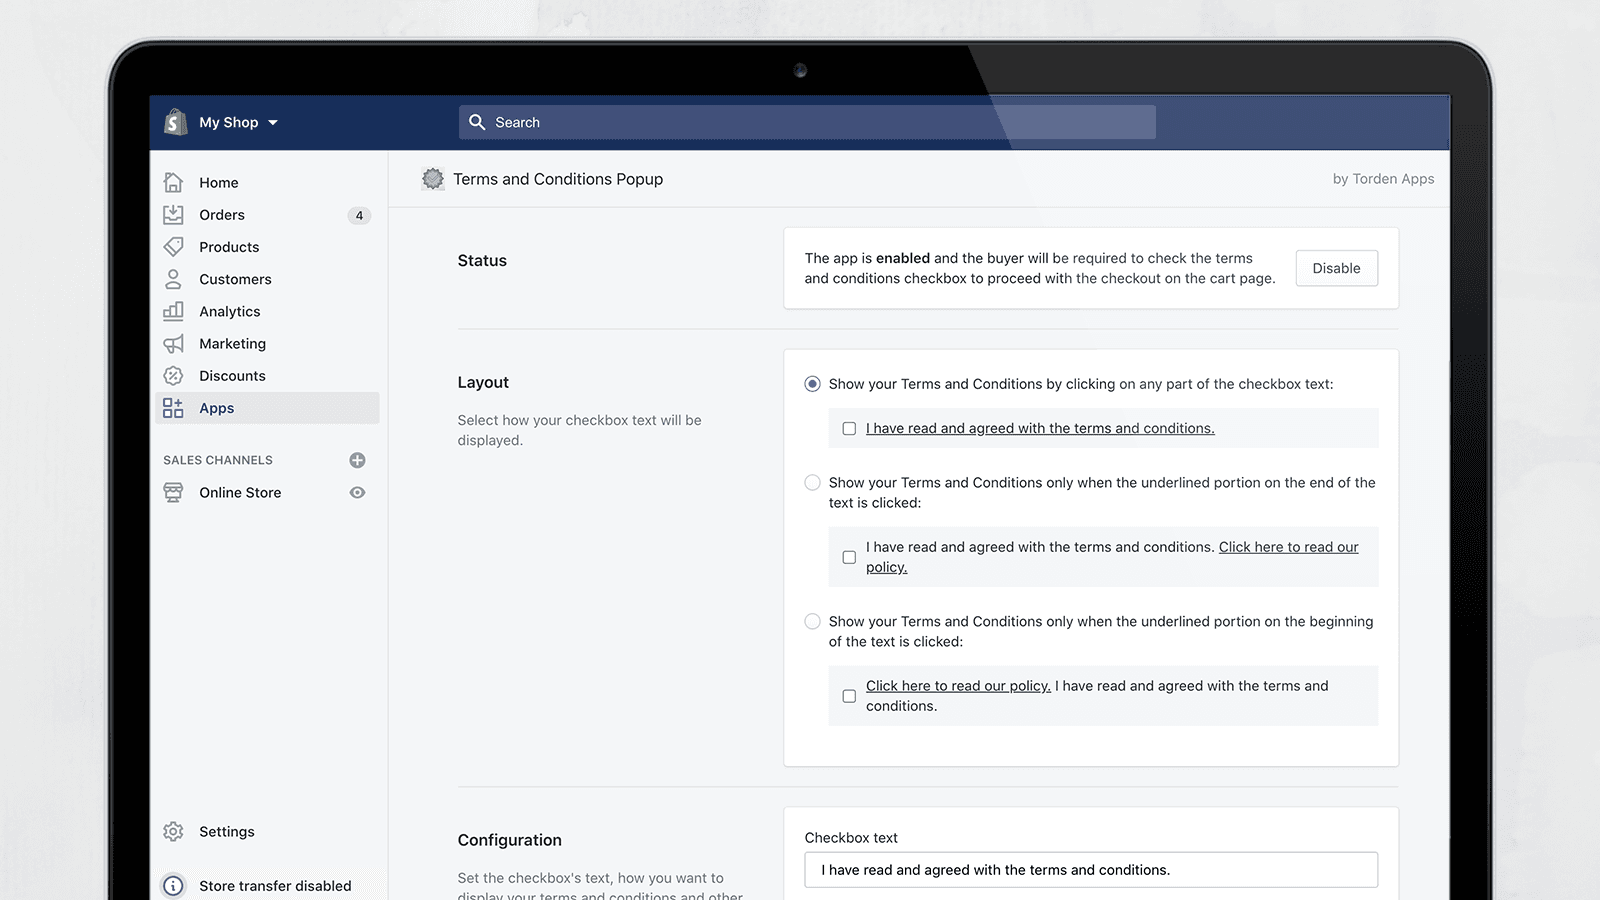Open Orders from the sidebar
Viewport: 1600px width, 900px height.
tap(221, 214)
